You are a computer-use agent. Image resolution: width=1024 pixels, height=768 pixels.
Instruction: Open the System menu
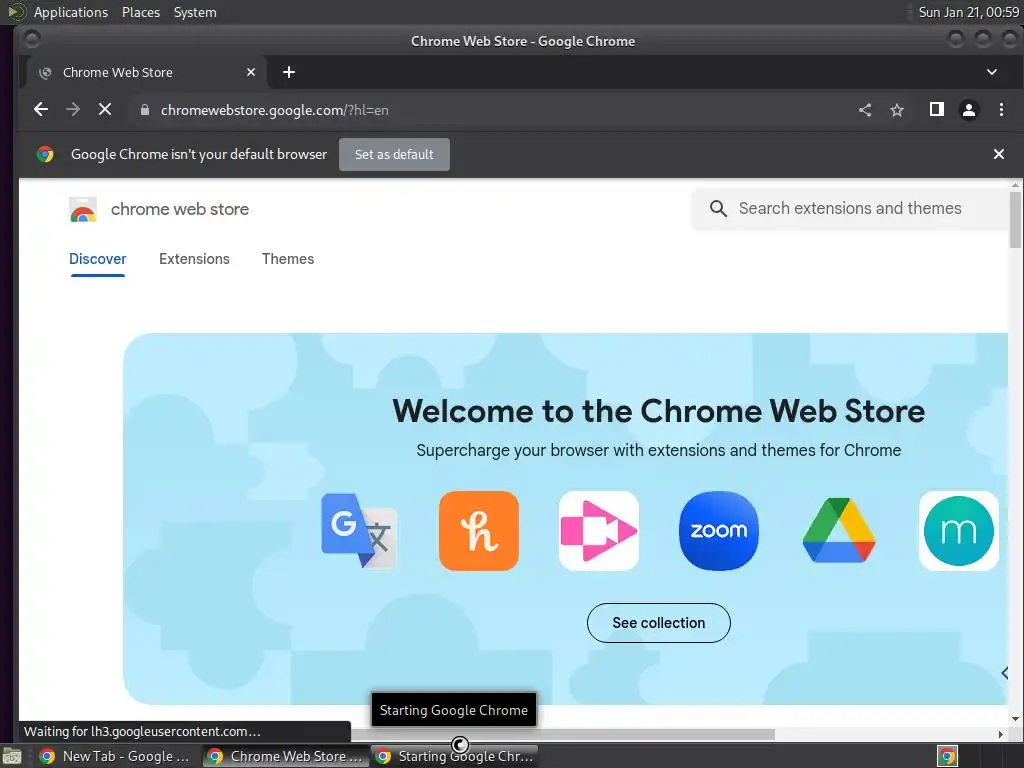195,12
